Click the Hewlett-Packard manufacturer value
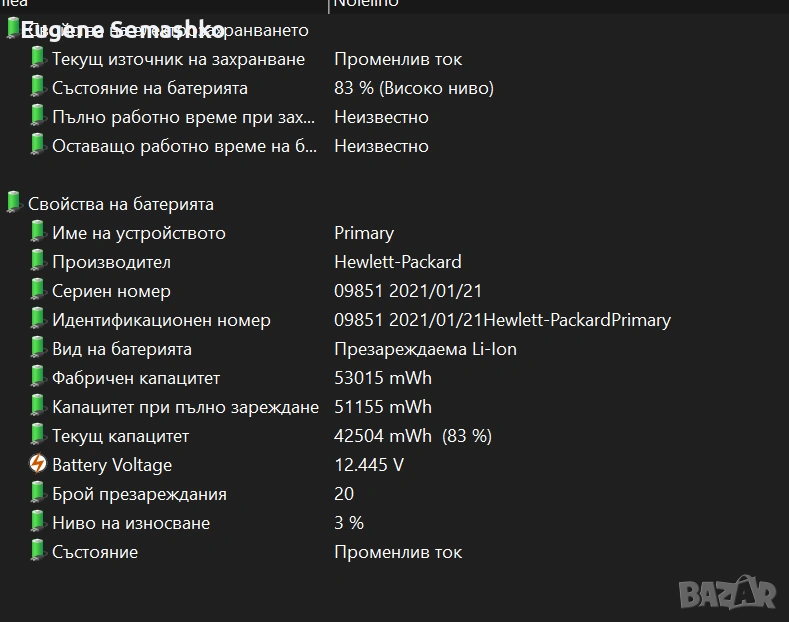Screen dimensions: 789x622 click(397, 262)
